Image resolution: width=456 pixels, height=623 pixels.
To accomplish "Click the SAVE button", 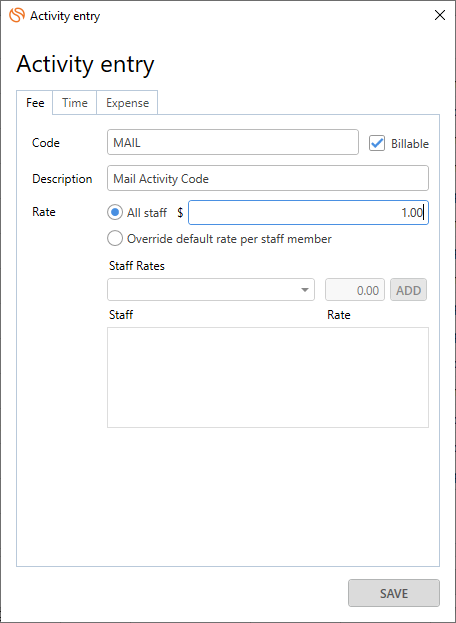I will tap(394, 593).
